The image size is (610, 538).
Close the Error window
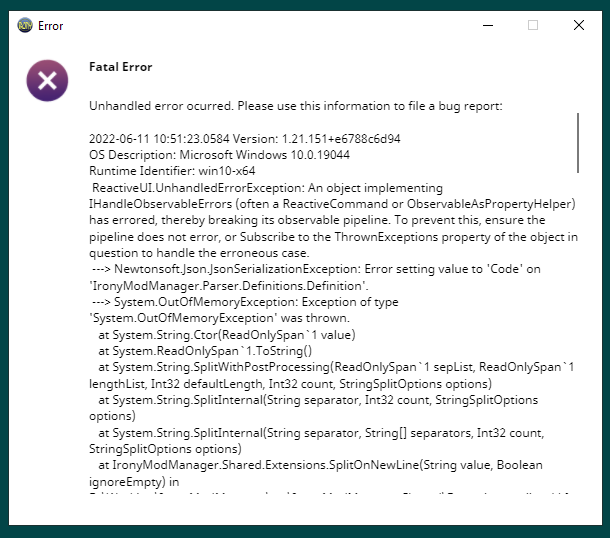click(578, 25)
